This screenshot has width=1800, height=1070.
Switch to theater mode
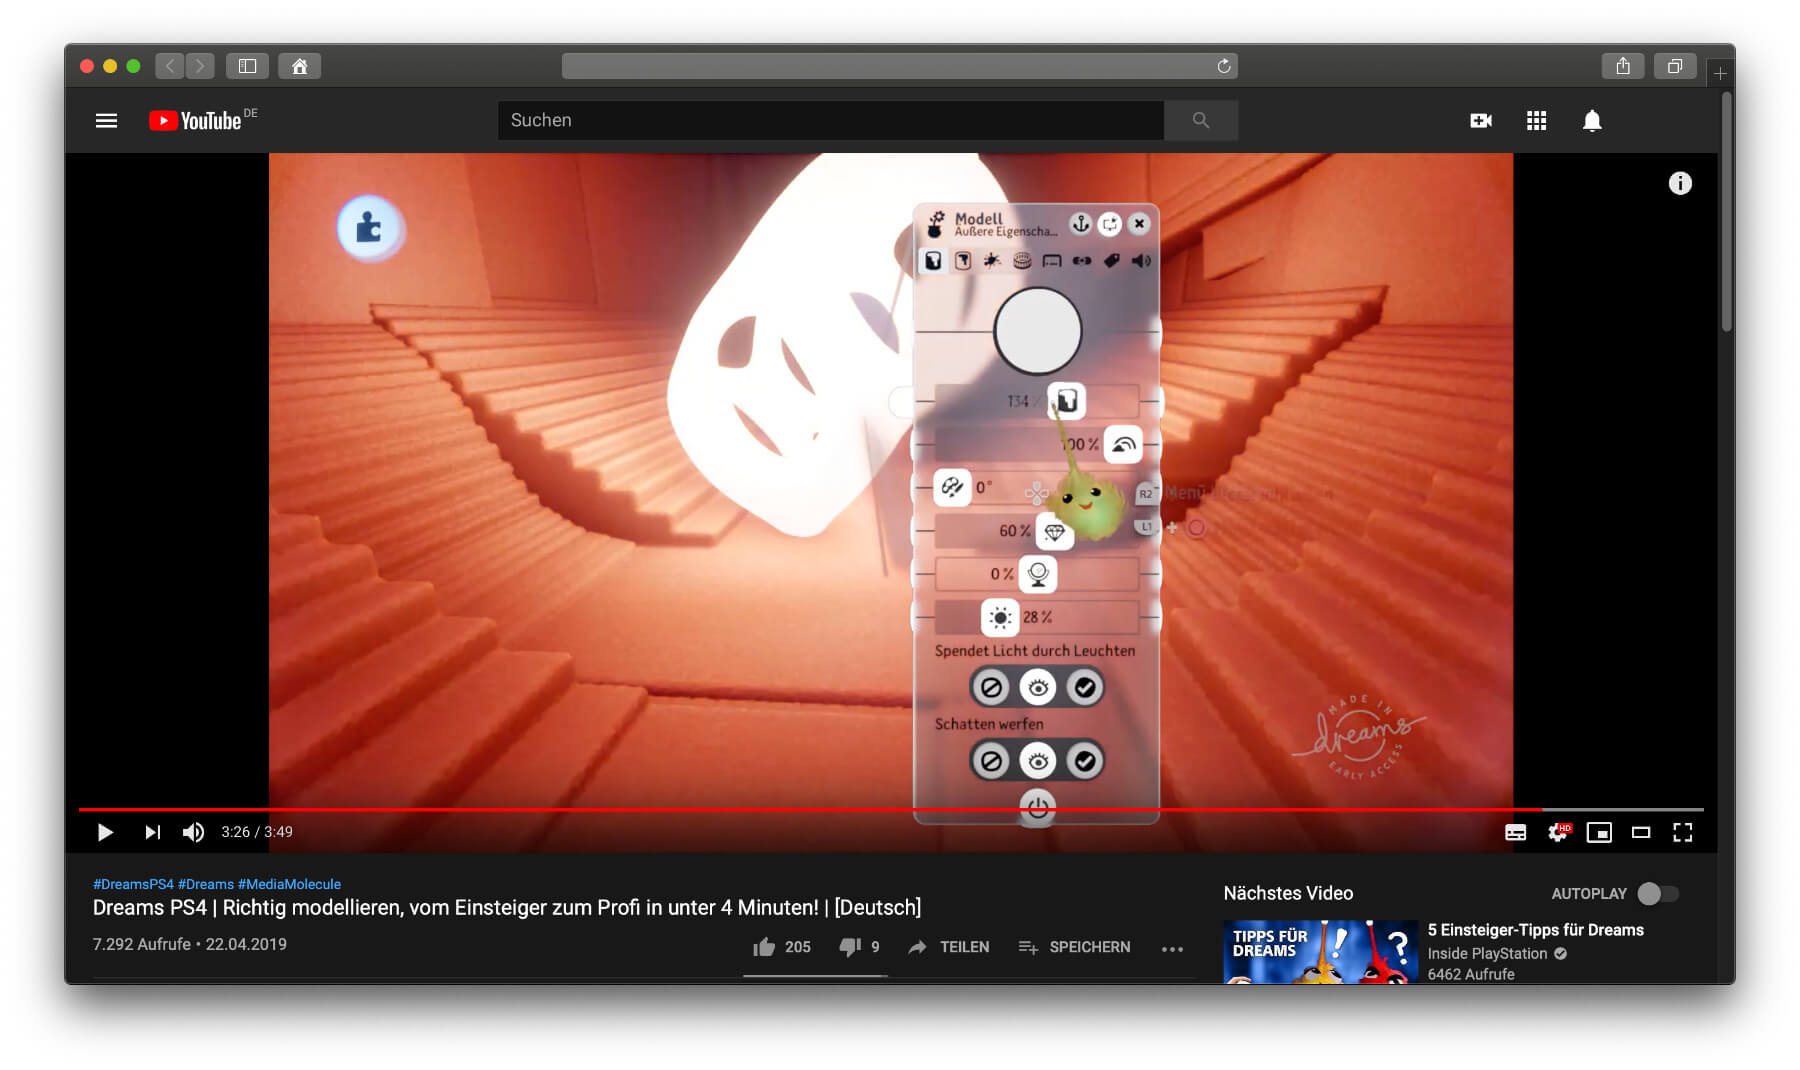click(x=1641, y=832)
